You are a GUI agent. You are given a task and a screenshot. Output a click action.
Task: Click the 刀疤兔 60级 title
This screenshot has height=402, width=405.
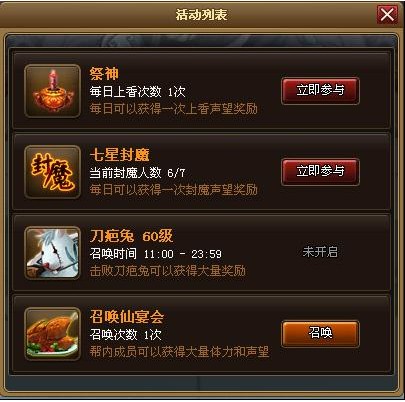tap(132, 236)
